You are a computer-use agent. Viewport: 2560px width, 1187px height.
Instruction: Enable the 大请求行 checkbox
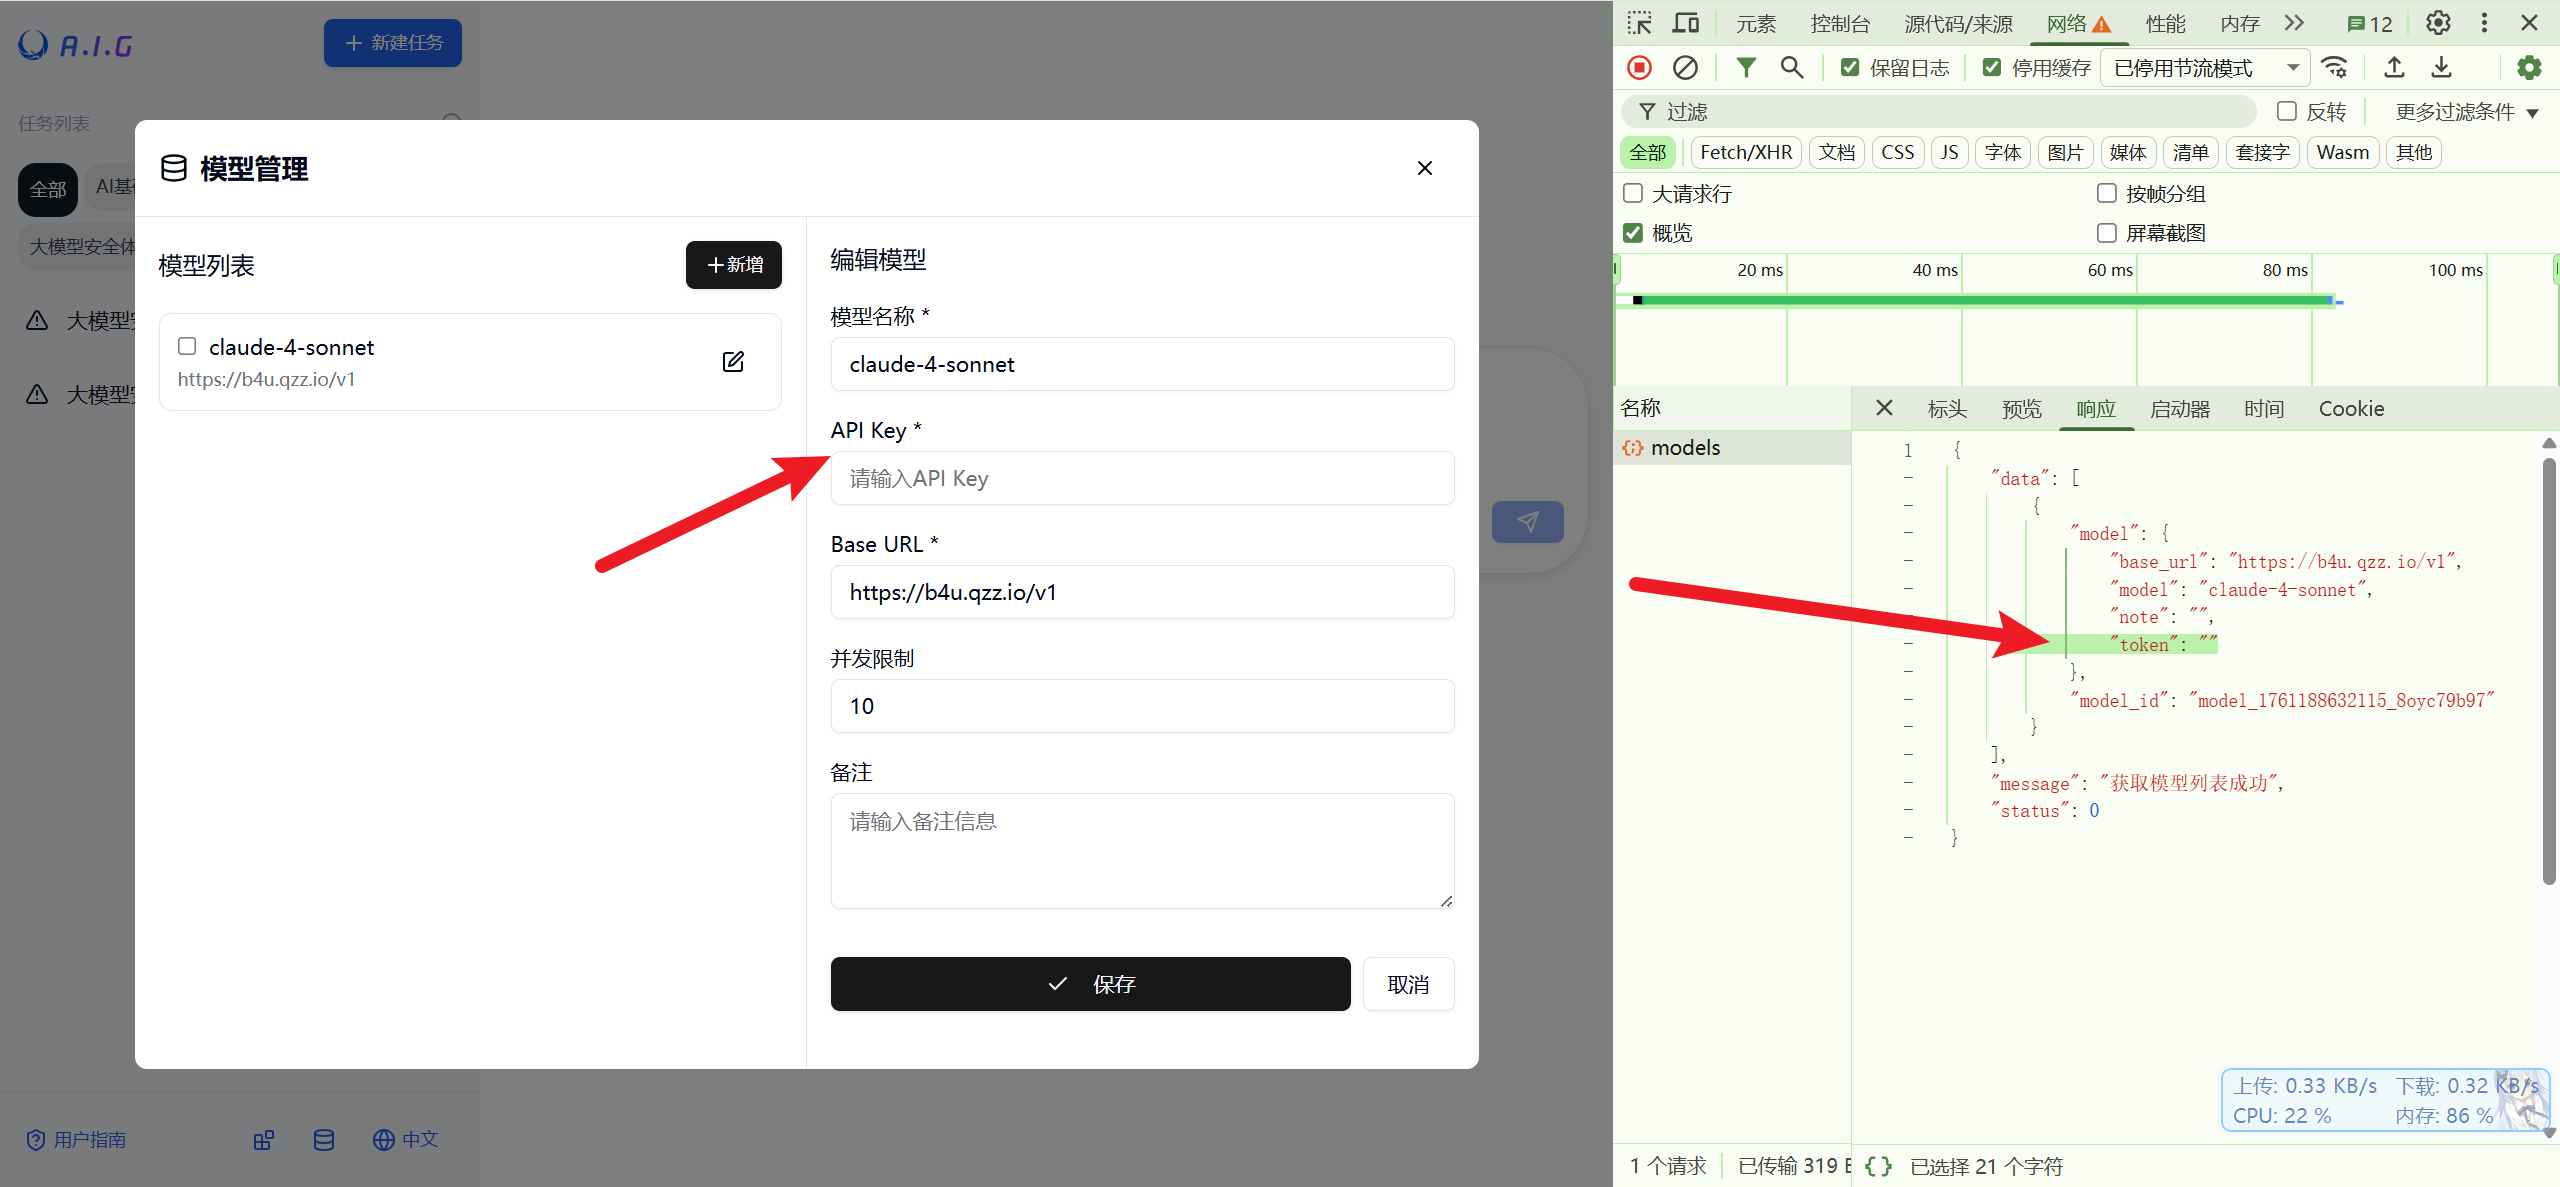(1633, 193)
